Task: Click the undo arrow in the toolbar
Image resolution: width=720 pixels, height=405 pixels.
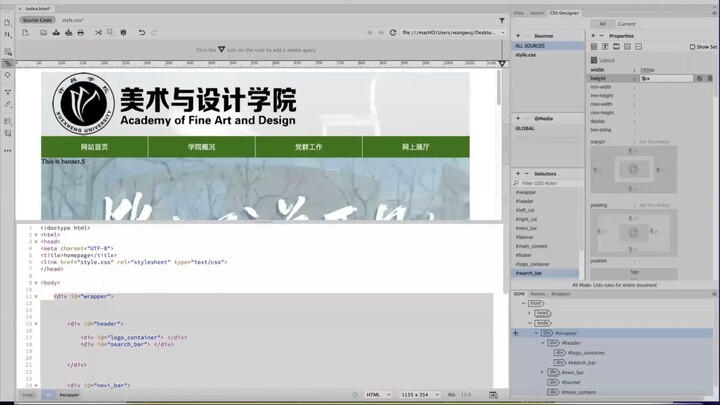Action: (x=142, y=32)
